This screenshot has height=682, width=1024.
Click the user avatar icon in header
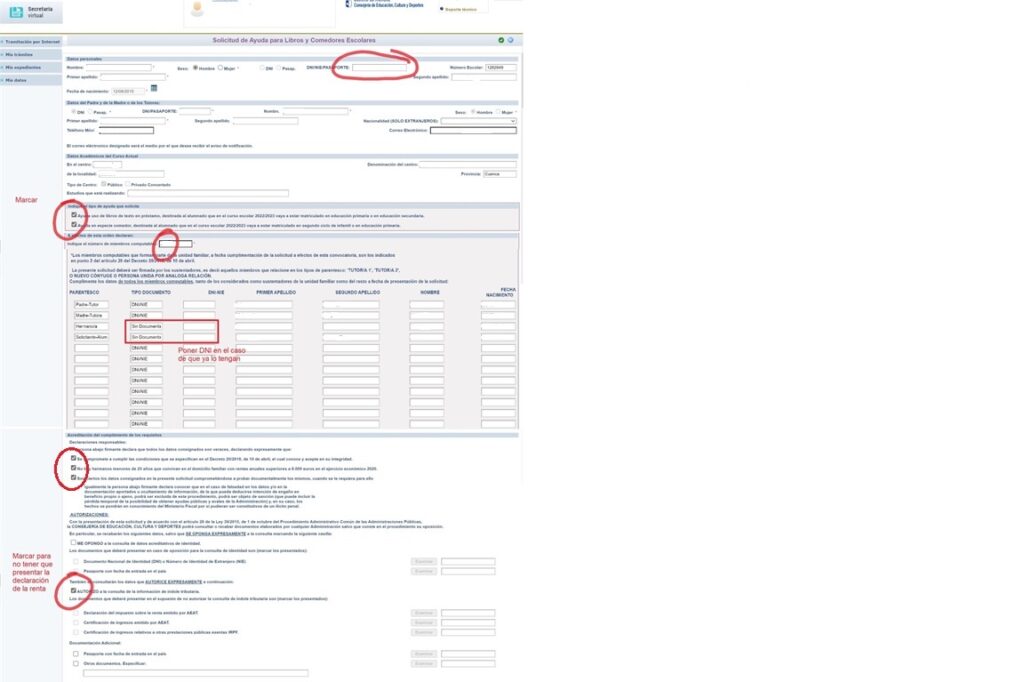pos(197,9)
